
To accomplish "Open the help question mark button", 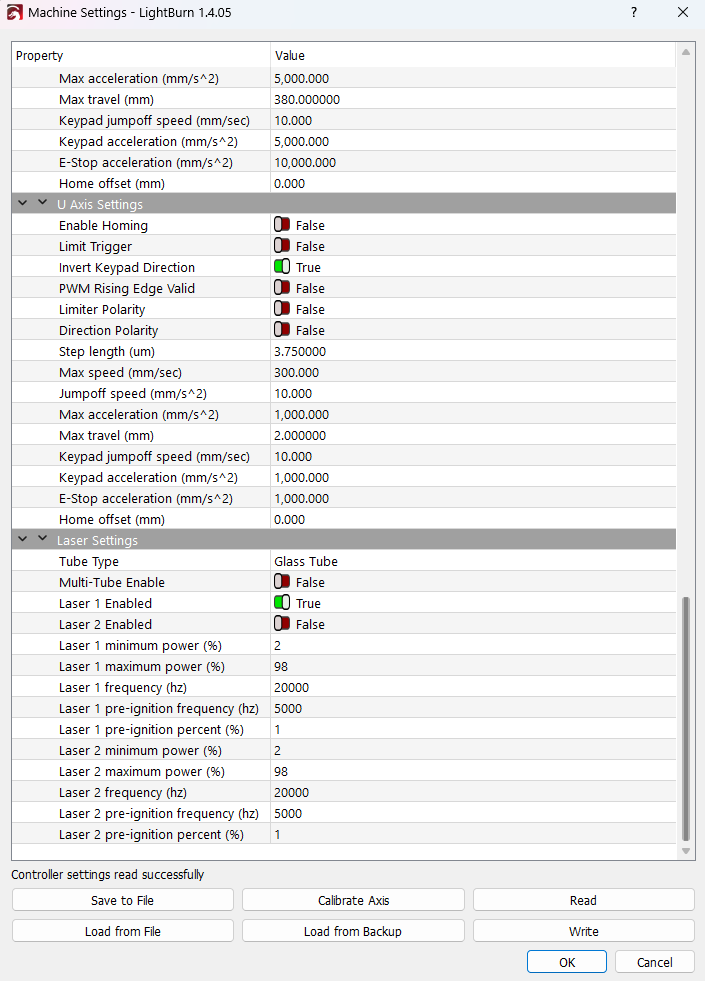I will tap(634, 13).
